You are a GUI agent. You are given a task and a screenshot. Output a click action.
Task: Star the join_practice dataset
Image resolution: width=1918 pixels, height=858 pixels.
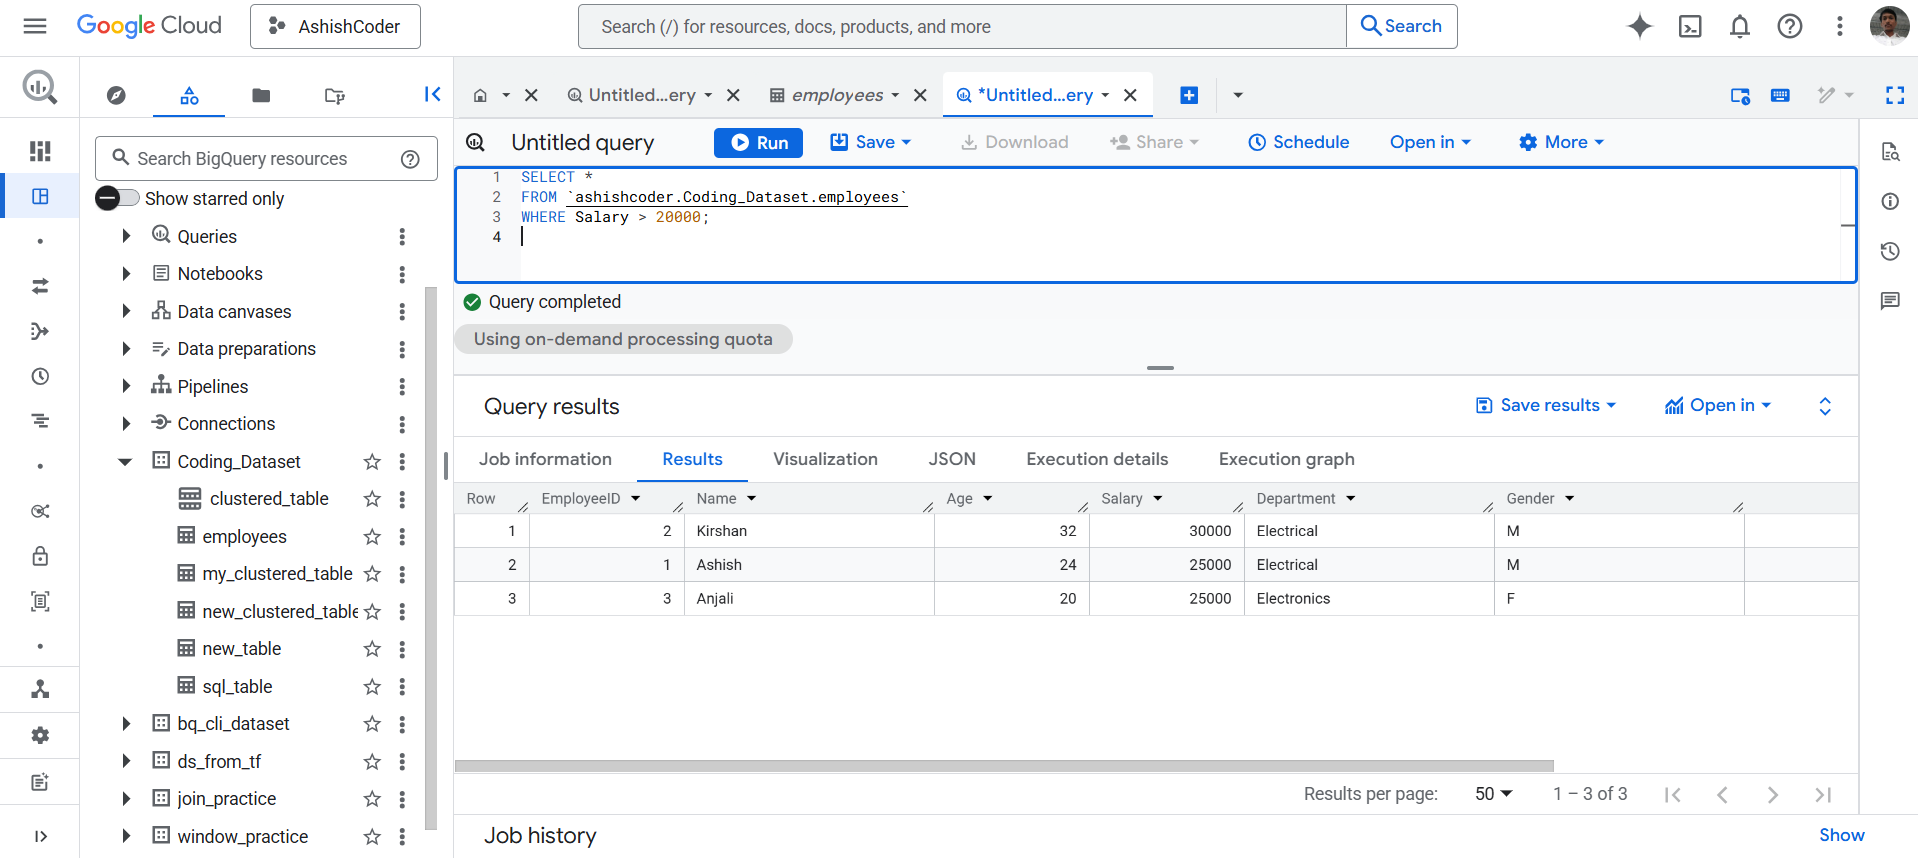point(372,799)
